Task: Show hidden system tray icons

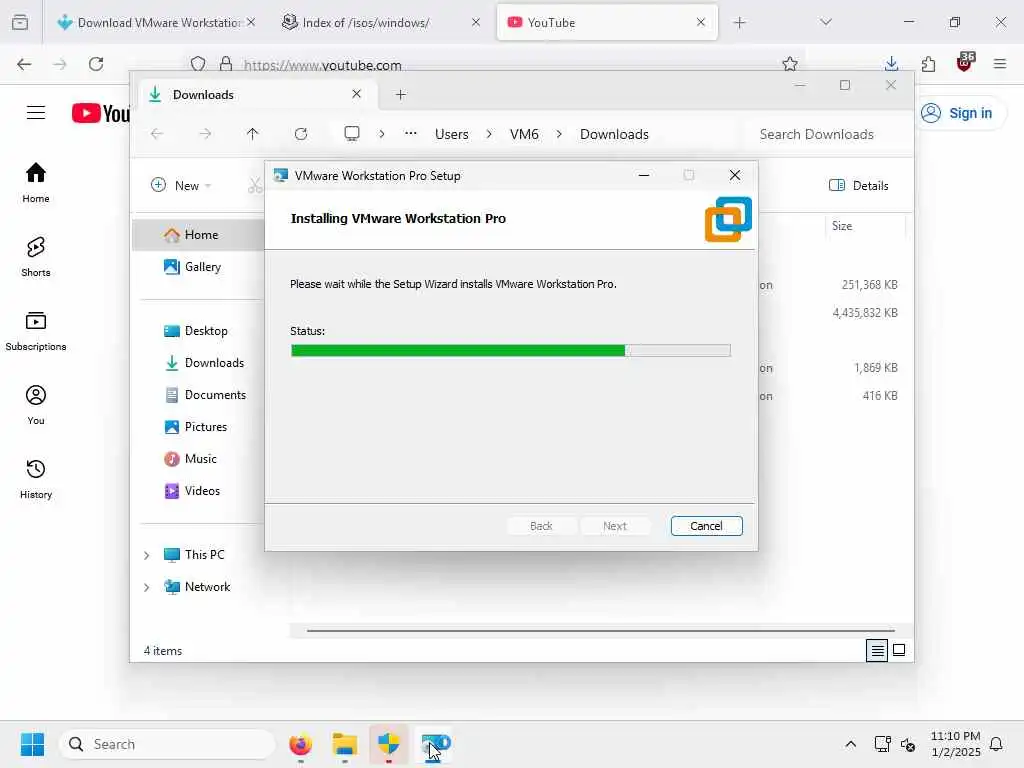Action: [850, 744]
